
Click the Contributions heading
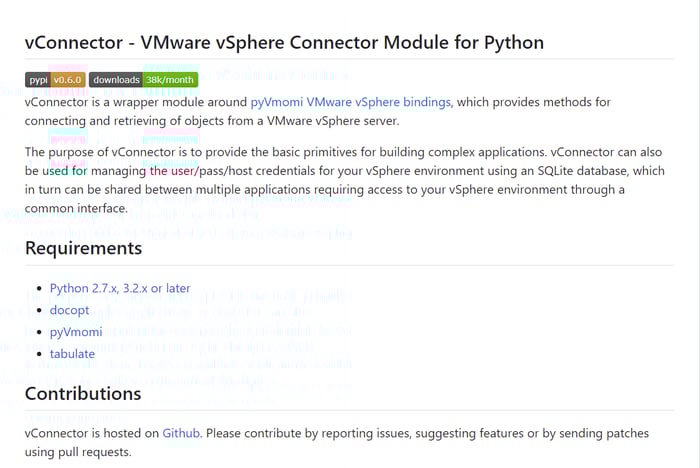(x=83, y=394)
